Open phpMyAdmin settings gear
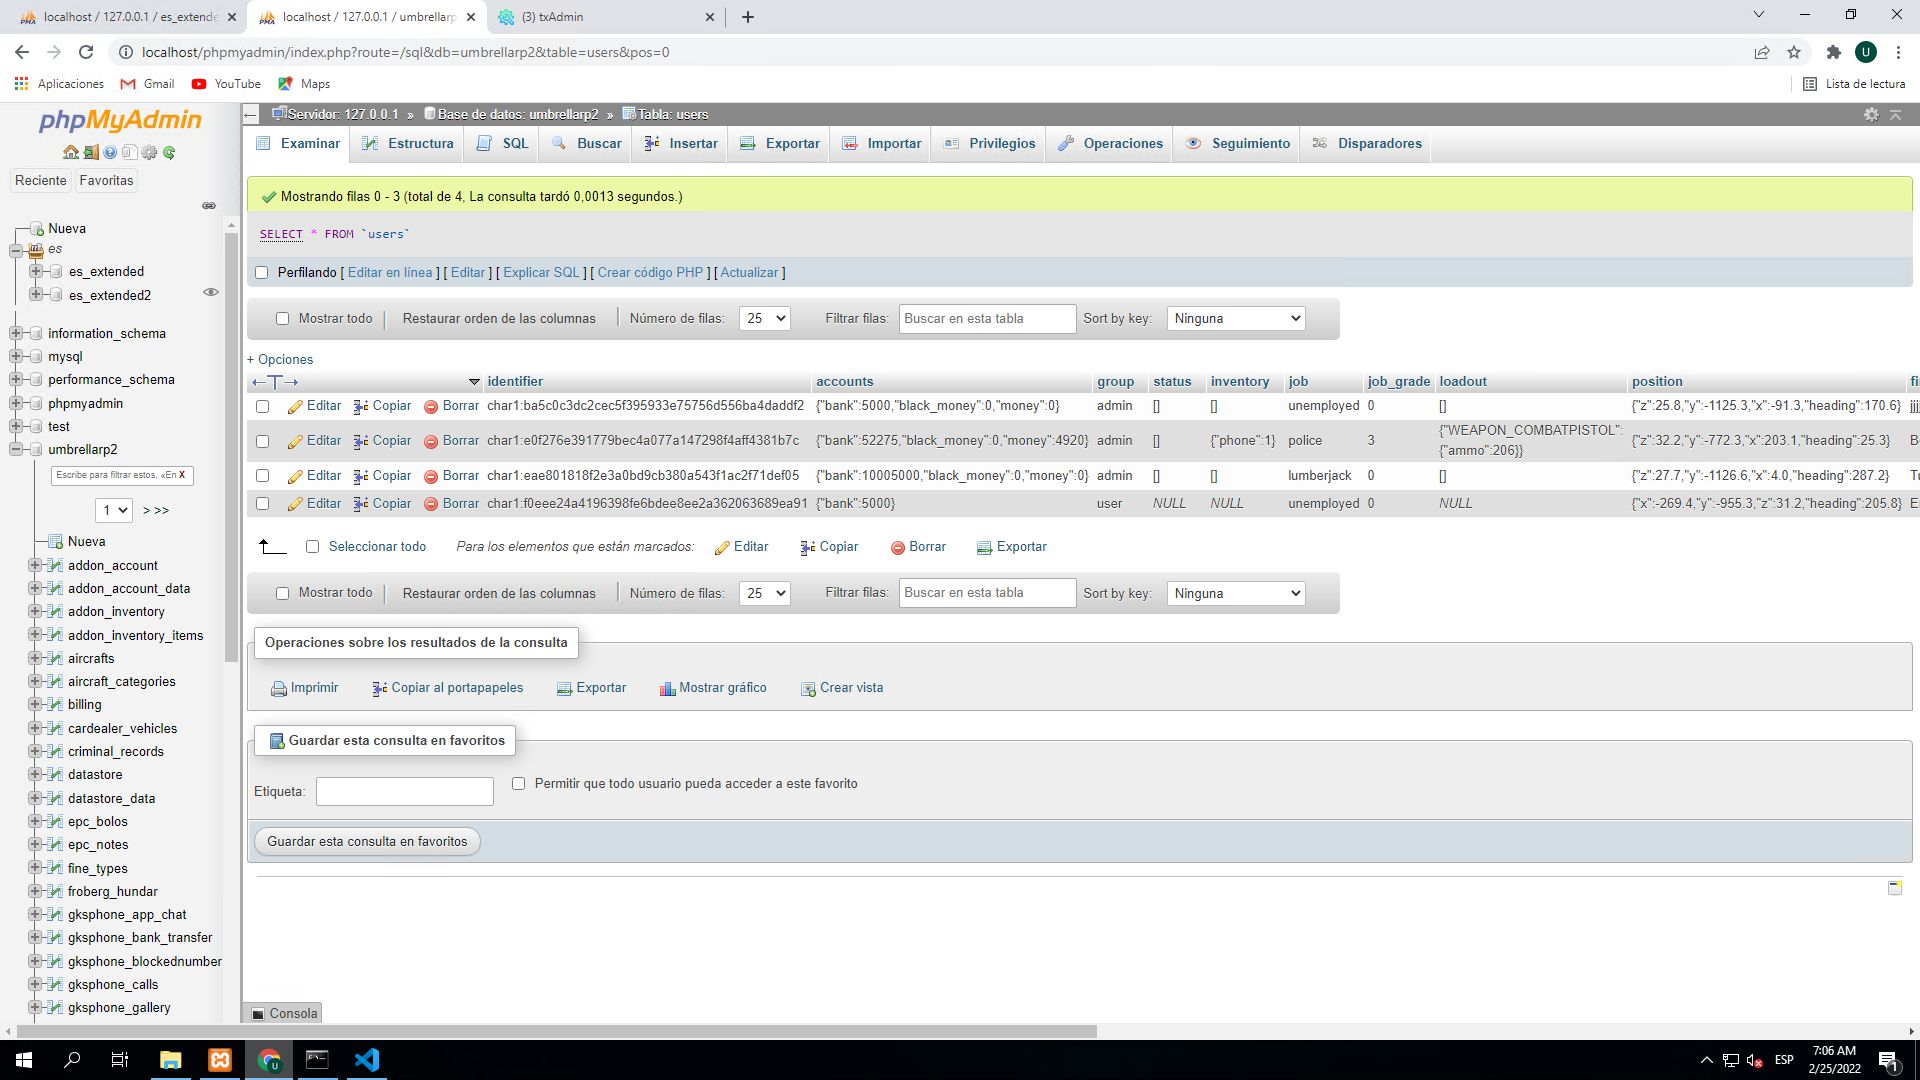The image size is (1920, 1080). tap(1871, 114)
